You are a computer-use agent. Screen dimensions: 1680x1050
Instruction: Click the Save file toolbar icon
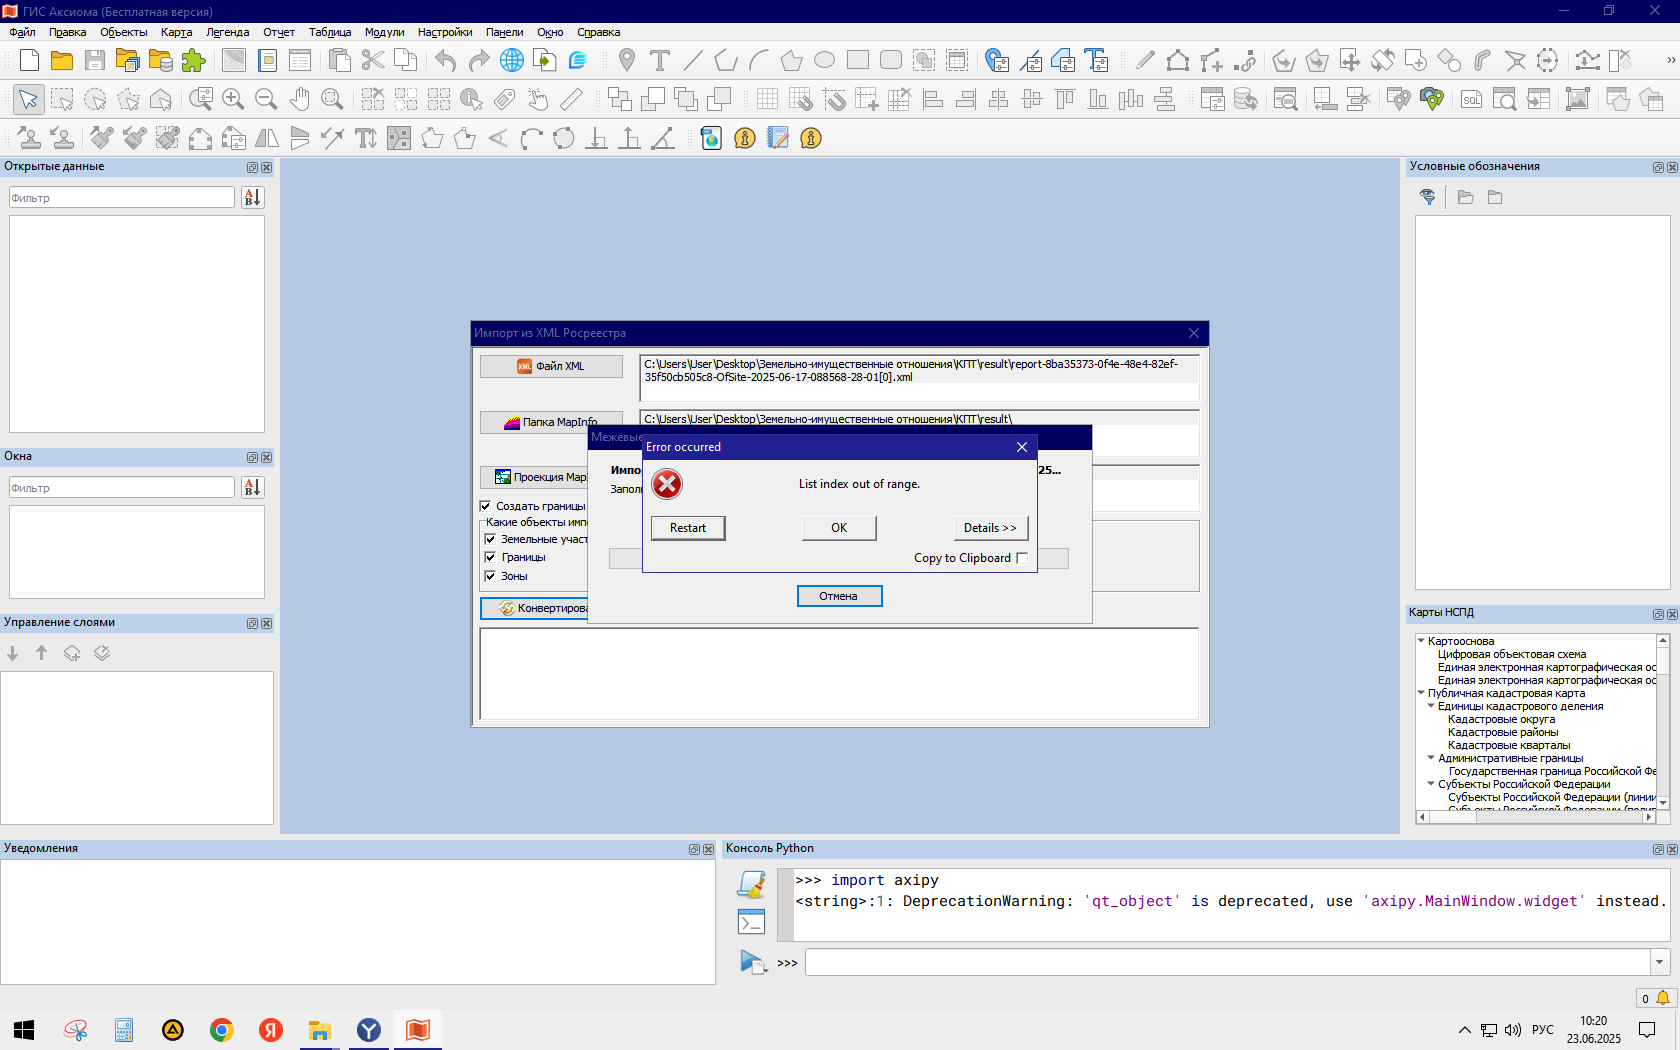pyautogui.click(x=95, y=60)
